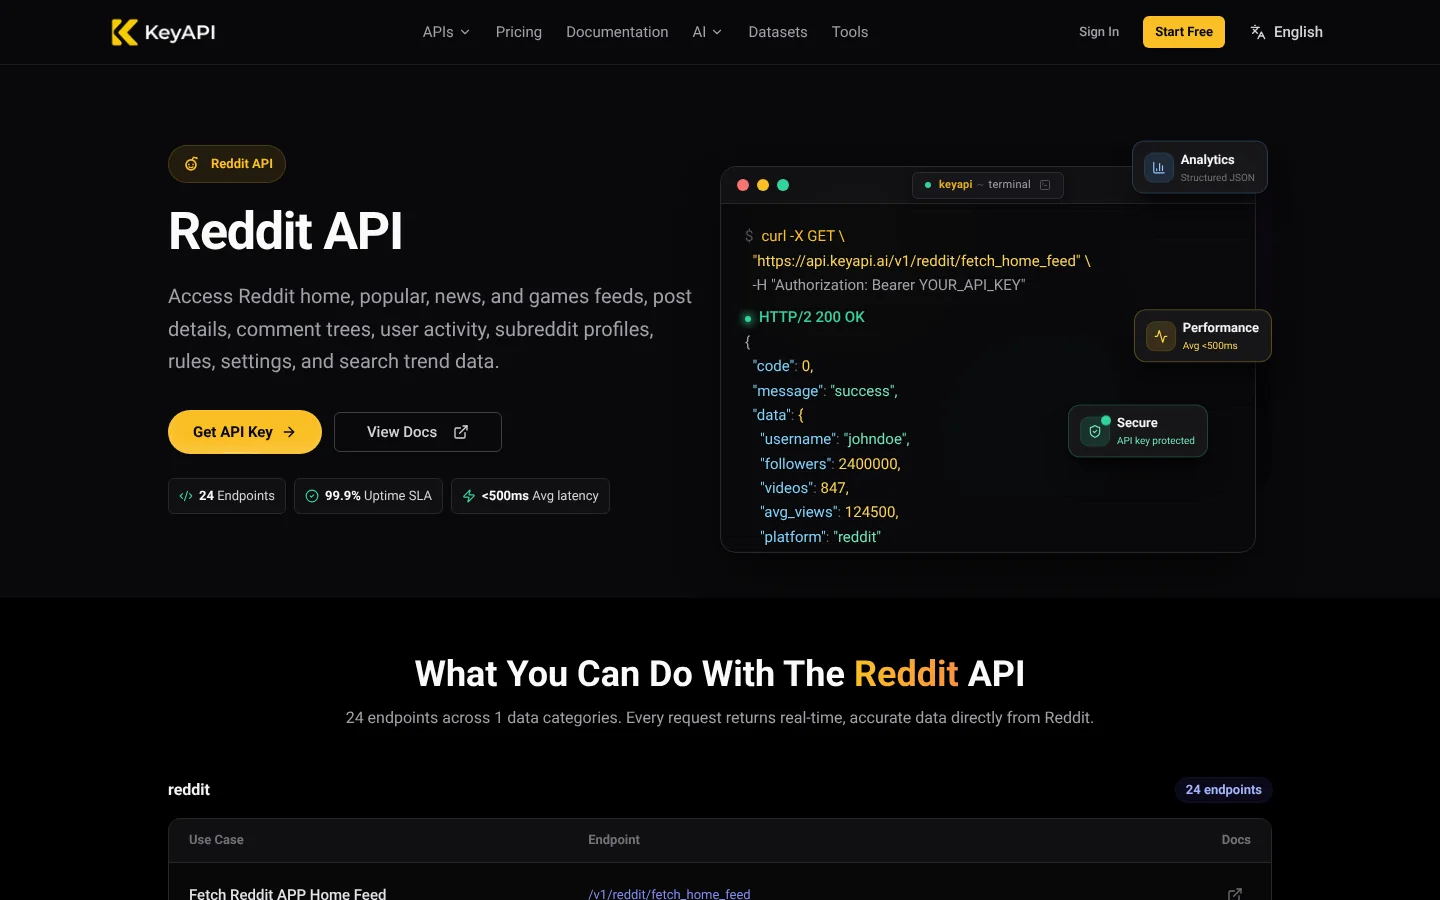
Task: Click the KeyAPI logo icon
Action: coord(124,32)
